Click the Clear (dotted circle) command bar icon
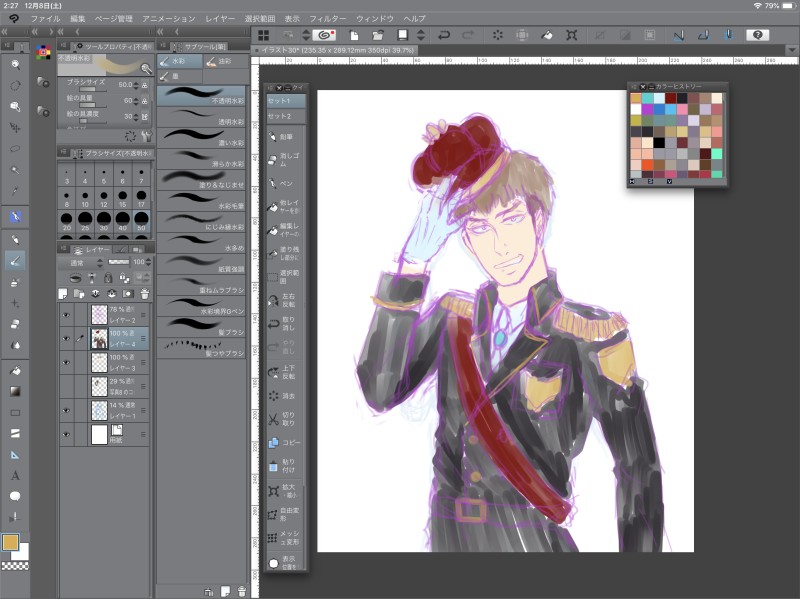800x599 pixels. point(497,35)
